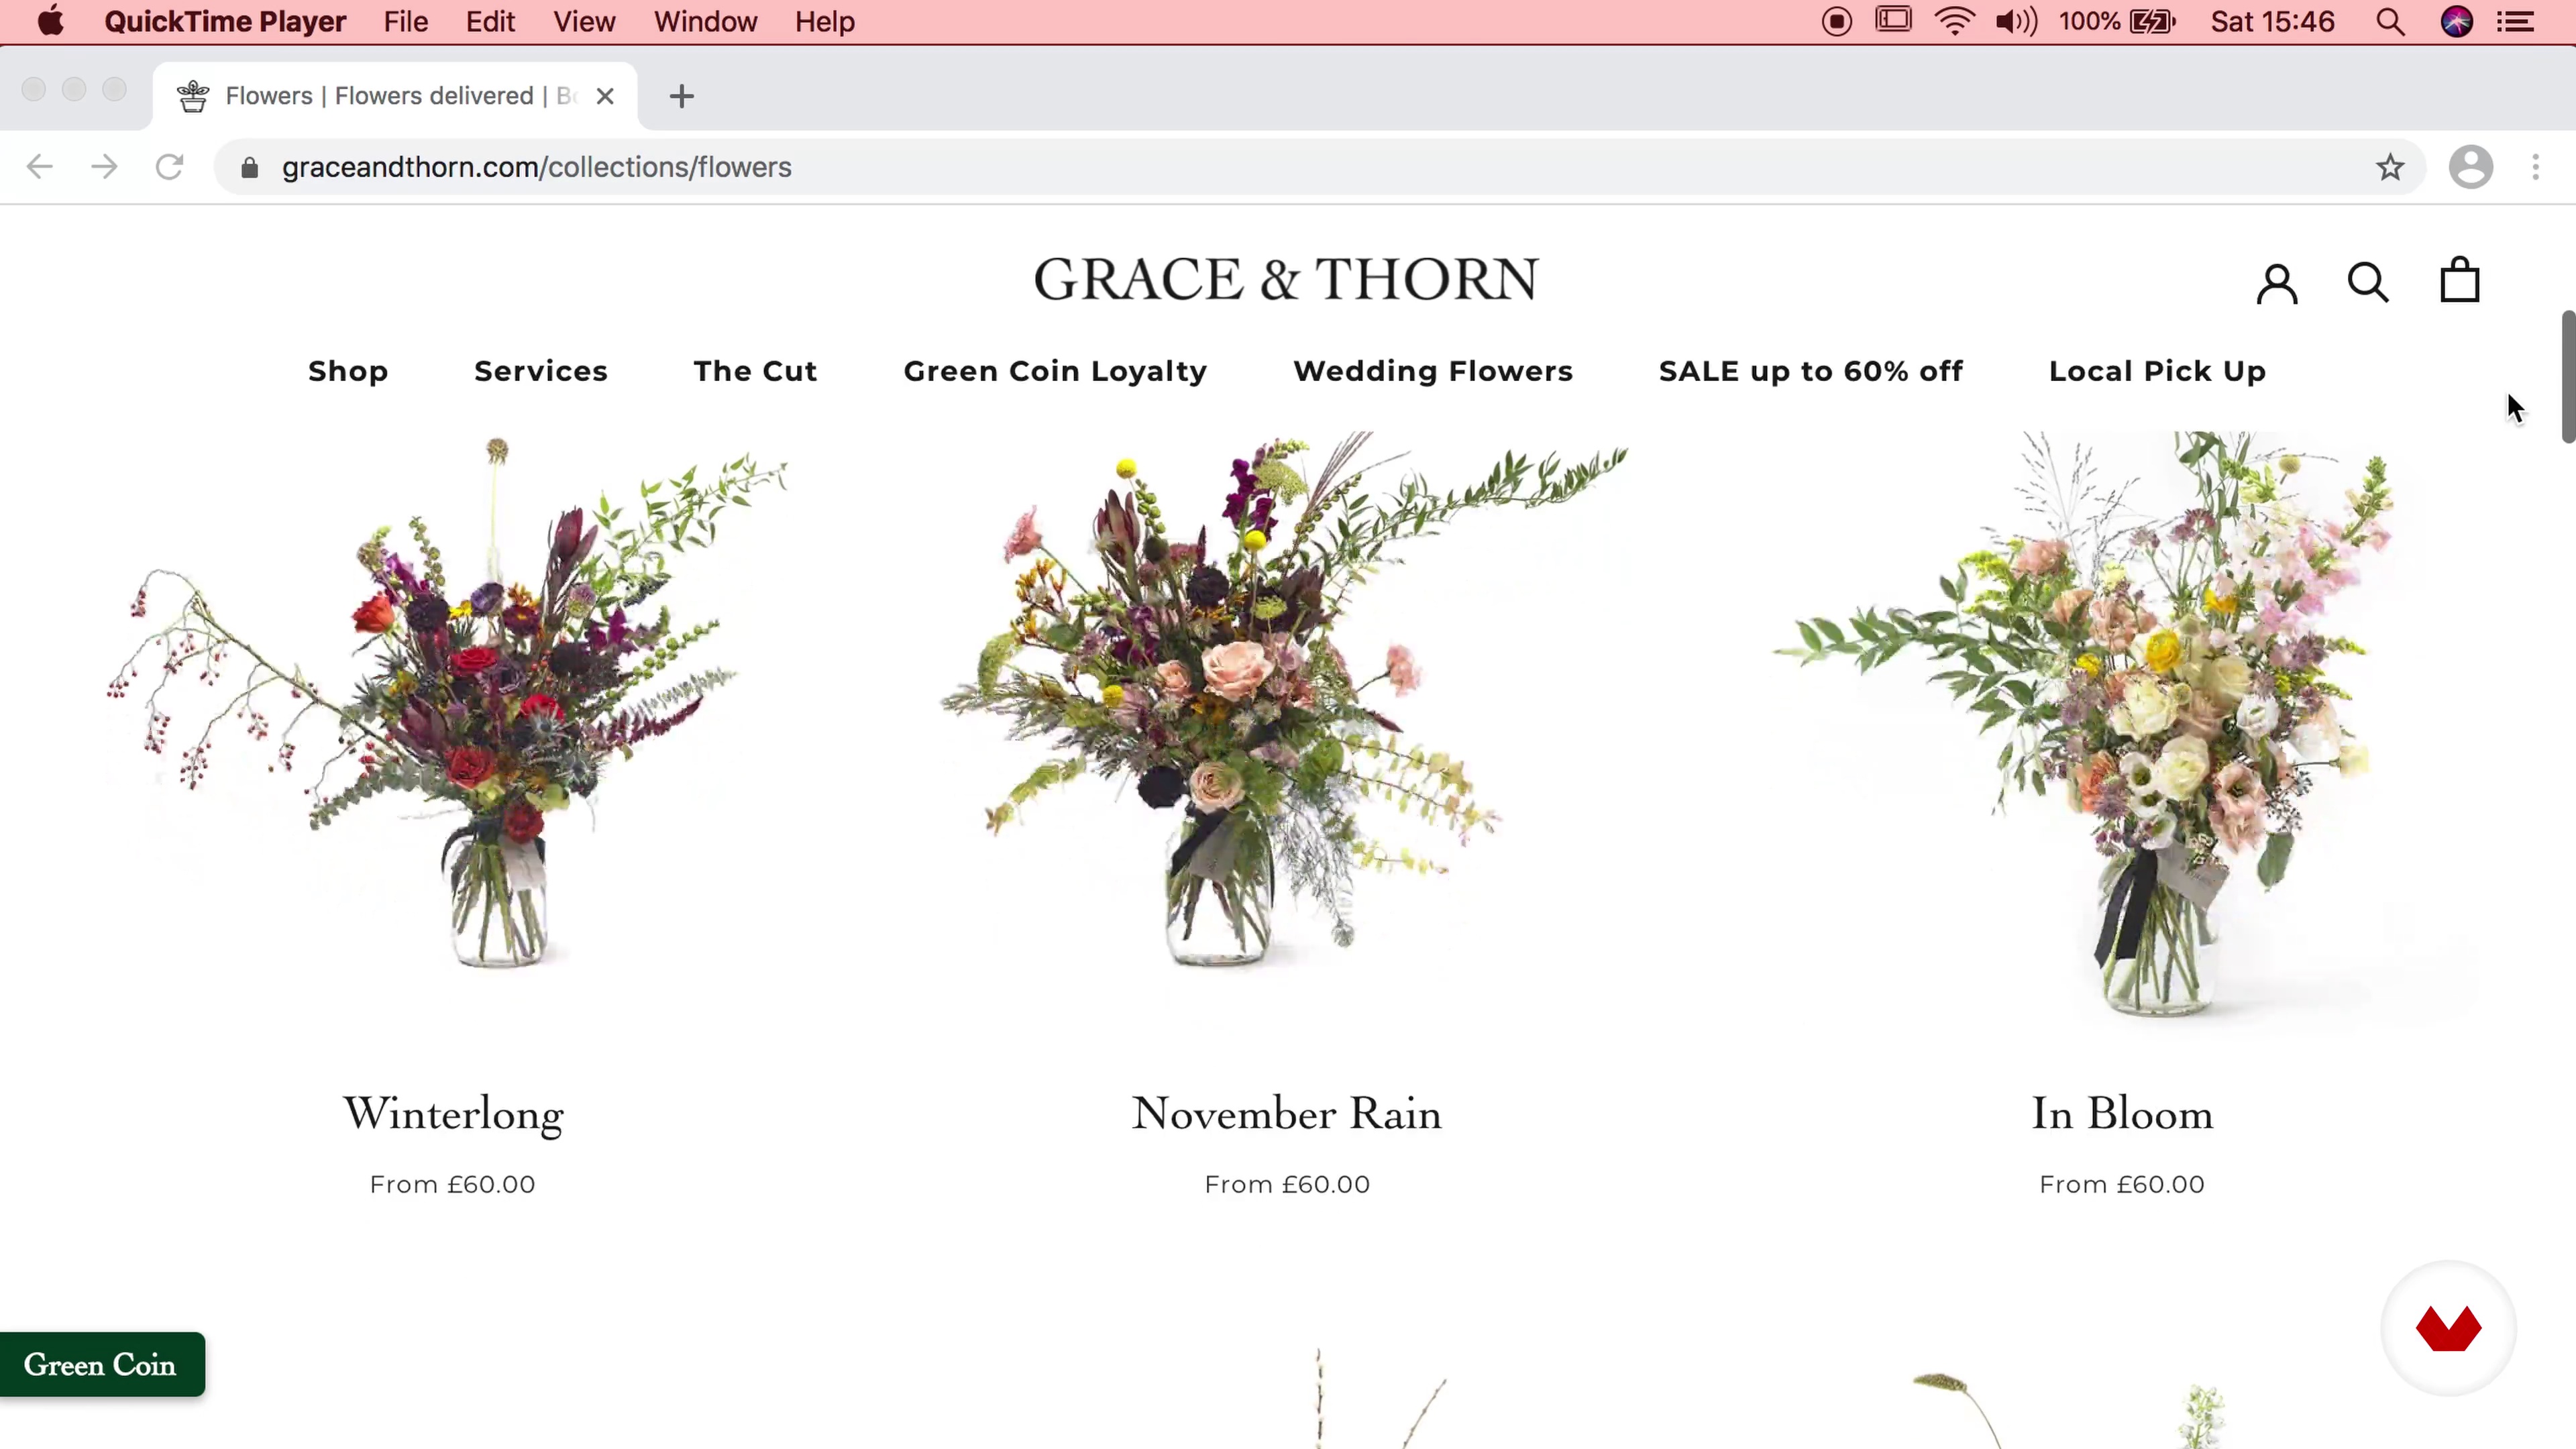Click In Bloom price From £60.00
Viewport: 2576px width, 1449px height.
coord(2122,1184)
